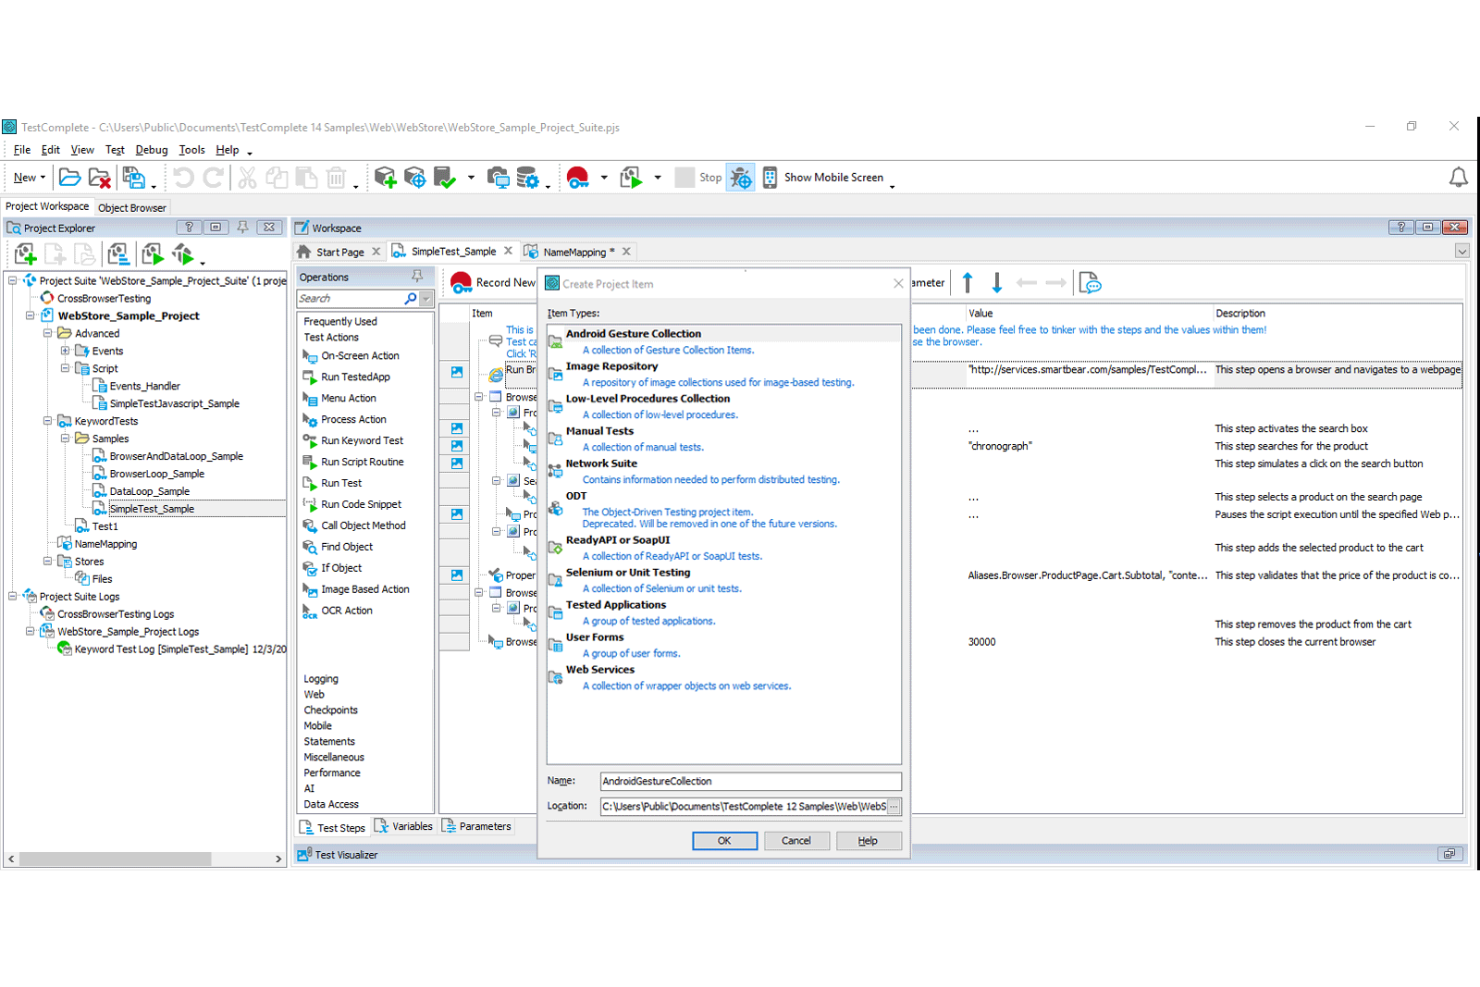Toggle the pin on Project Explorer panel
The height and width of the screenshot is (987, 1480).
tap(242, 227)
